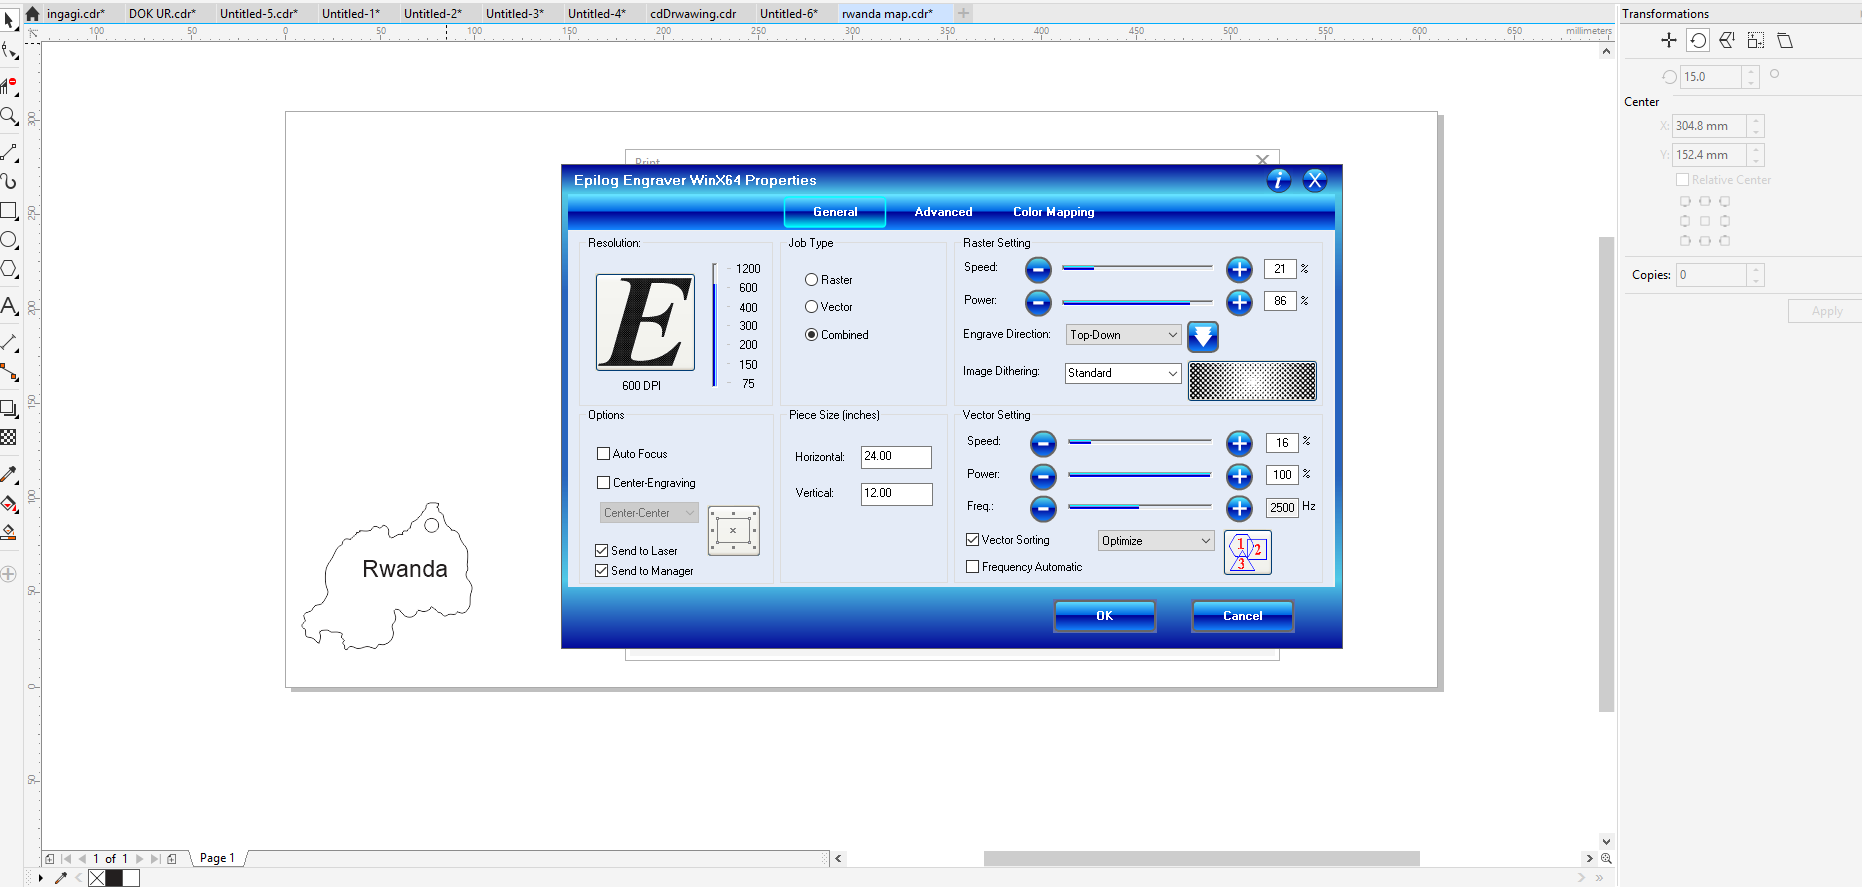Click the vector Freq value field
Viewport: 1862px width, 887px height.
pyautogui.click(x=1282, y=508)
